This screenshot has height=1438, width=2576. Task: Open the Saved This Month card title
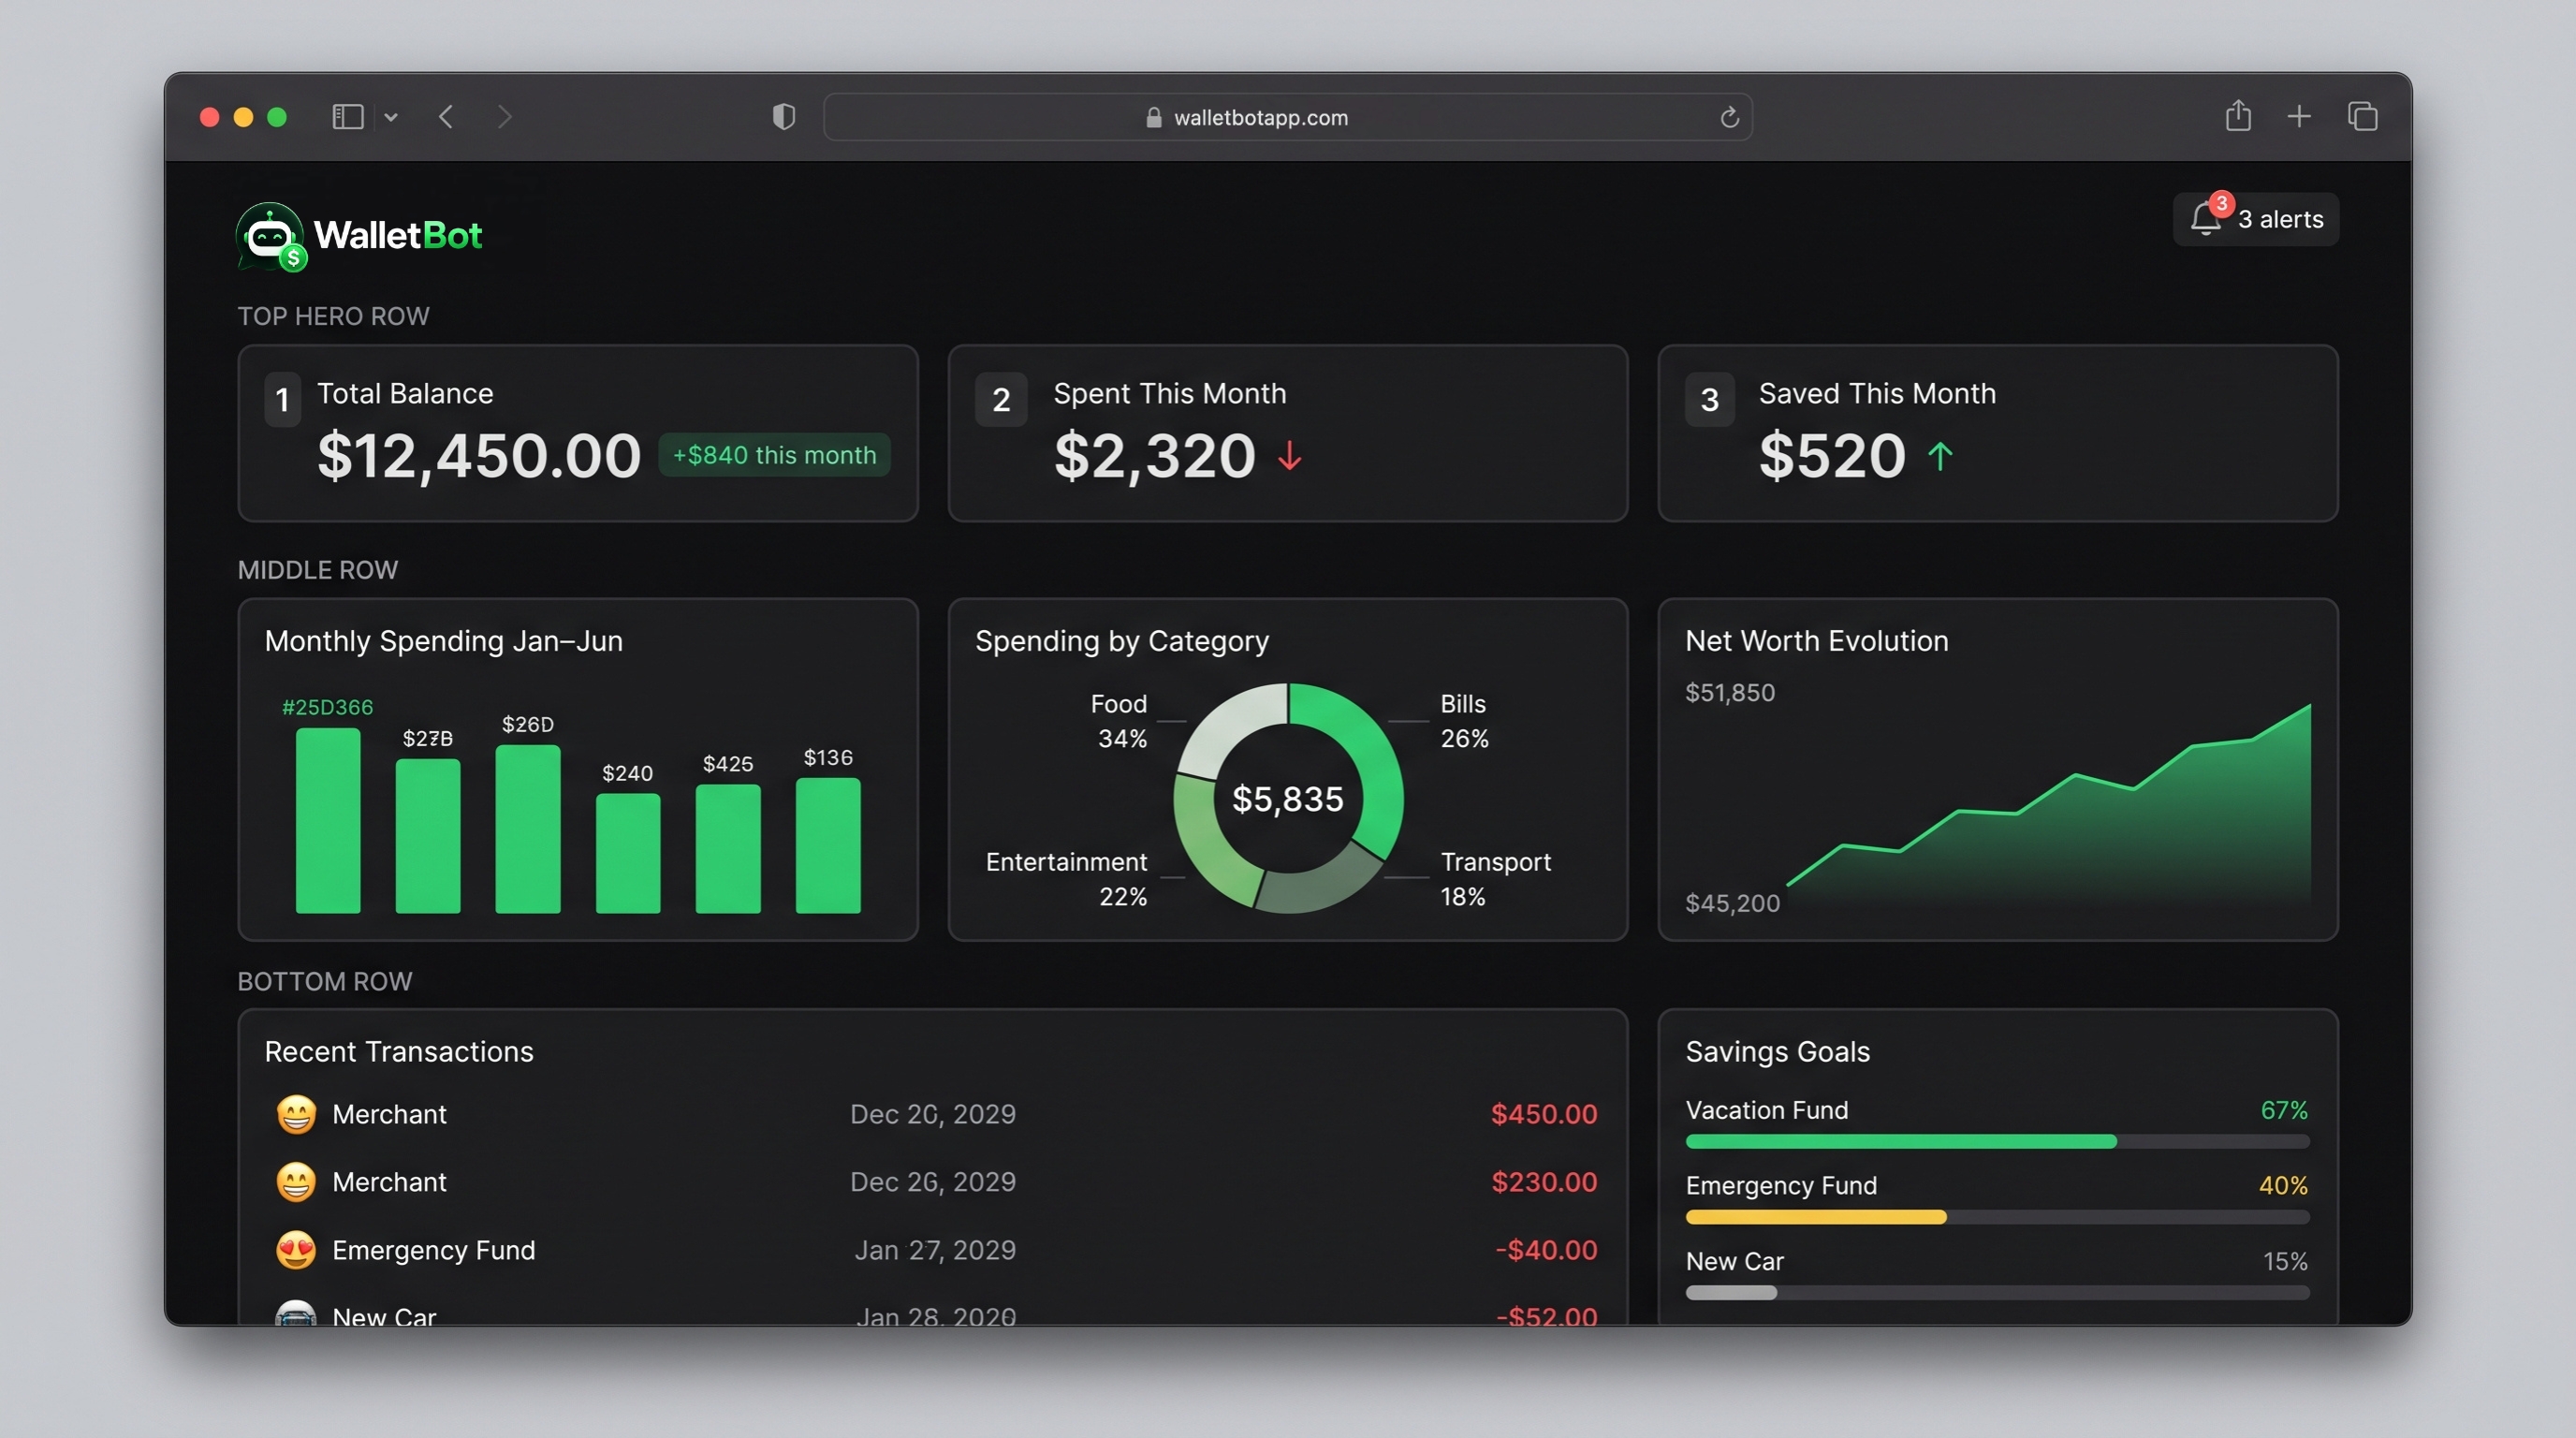coord(1877,393)
